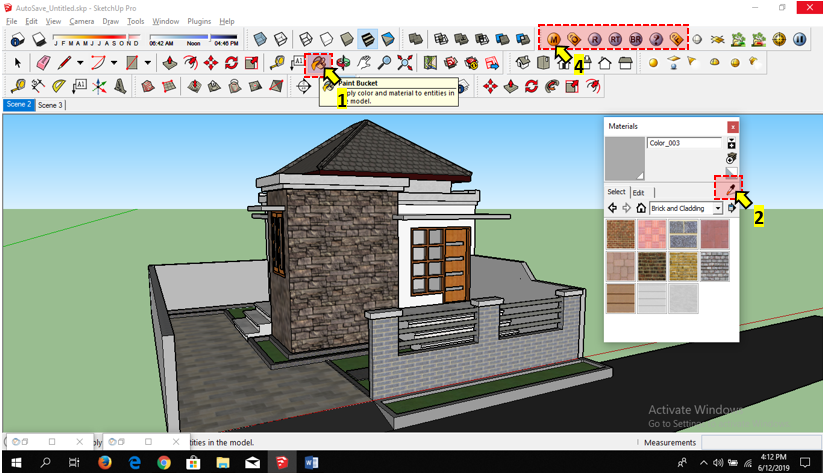Image resolution: width=823 pixels, height=473 pixels.
Task: Open Firefox from the Windows taskbar
Action: (105, 462)
